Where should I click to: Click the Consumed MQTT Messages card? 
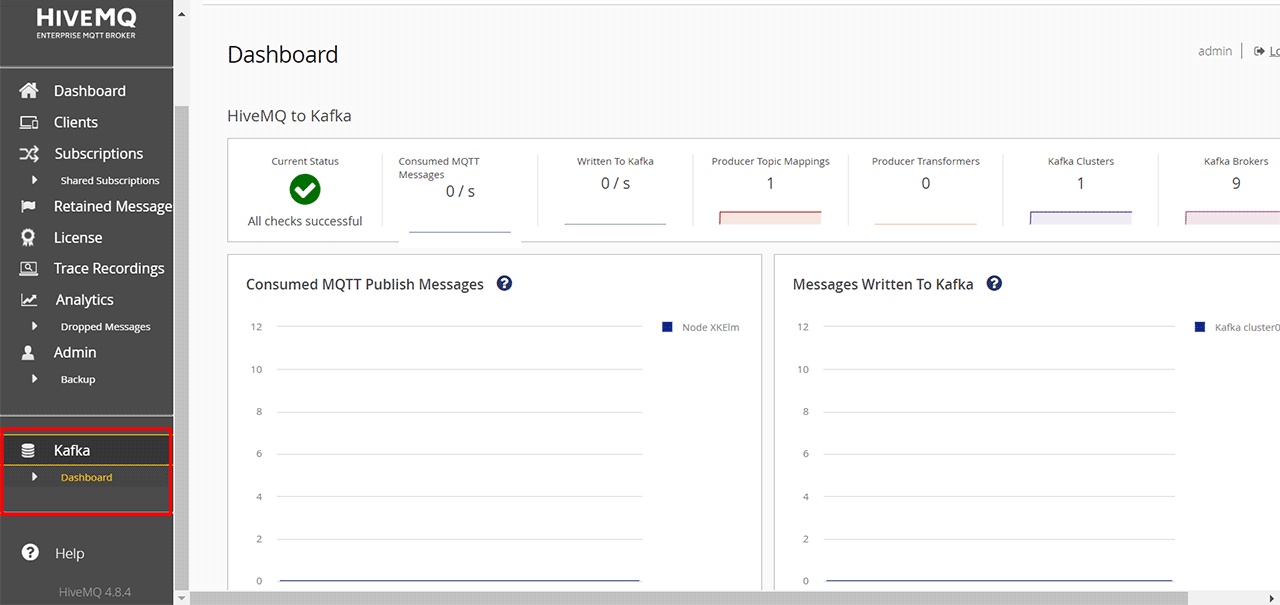point(460,190)
